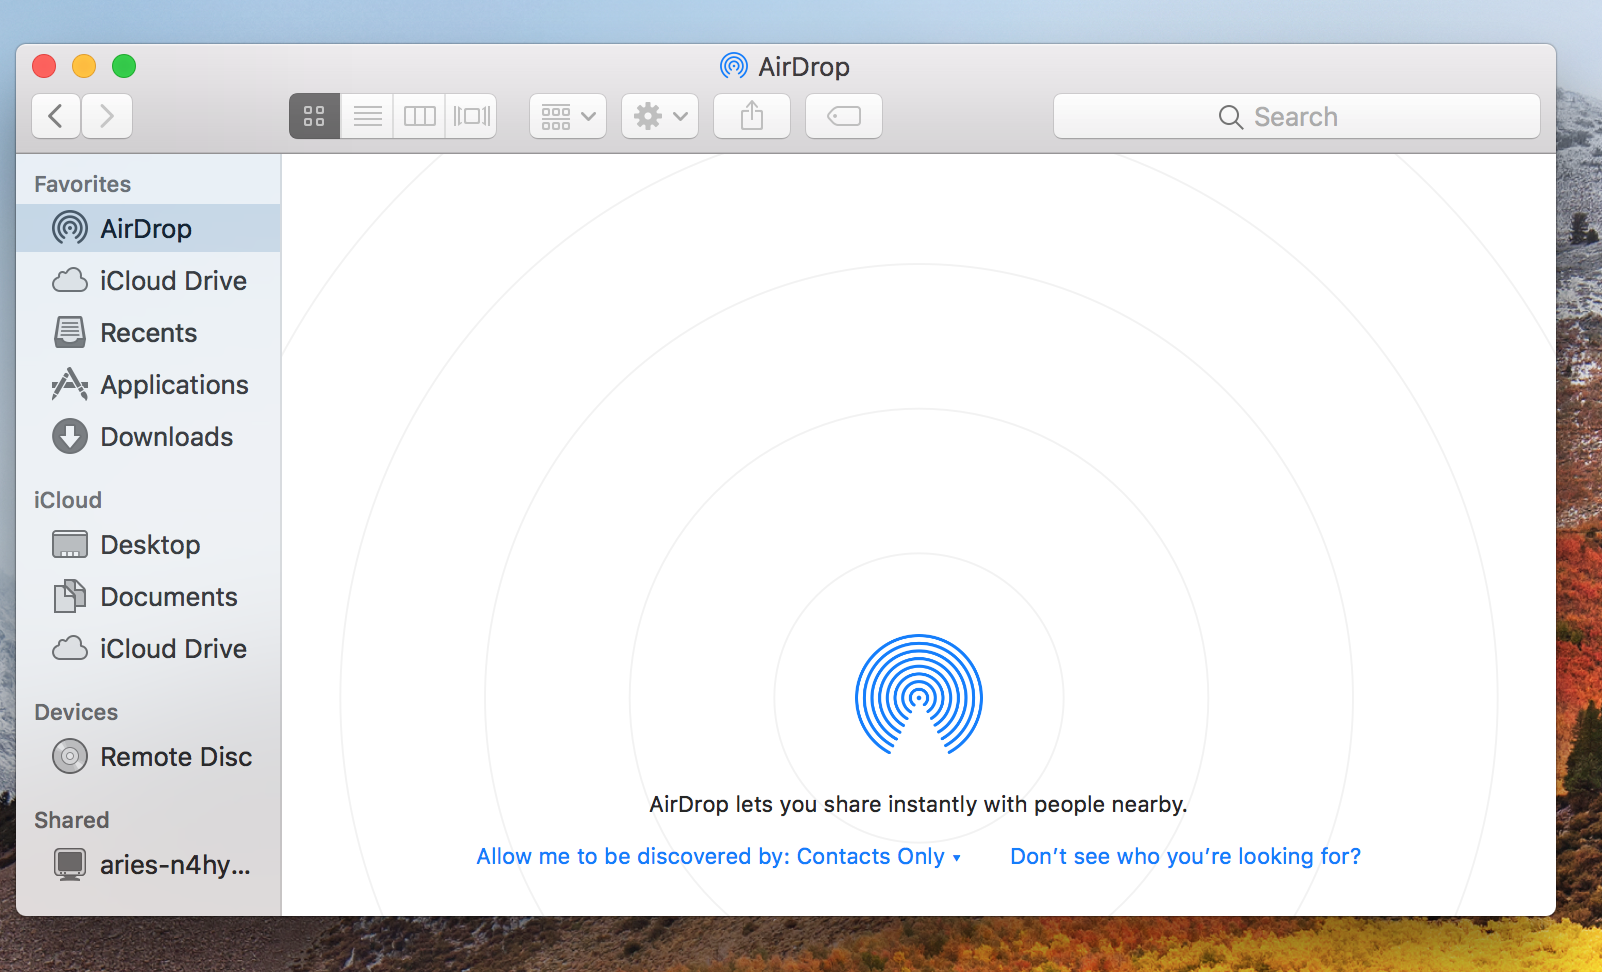Viewport: 1602px width, 972px height.
Task: Switch to list view
Action: [x=367, y=116]
